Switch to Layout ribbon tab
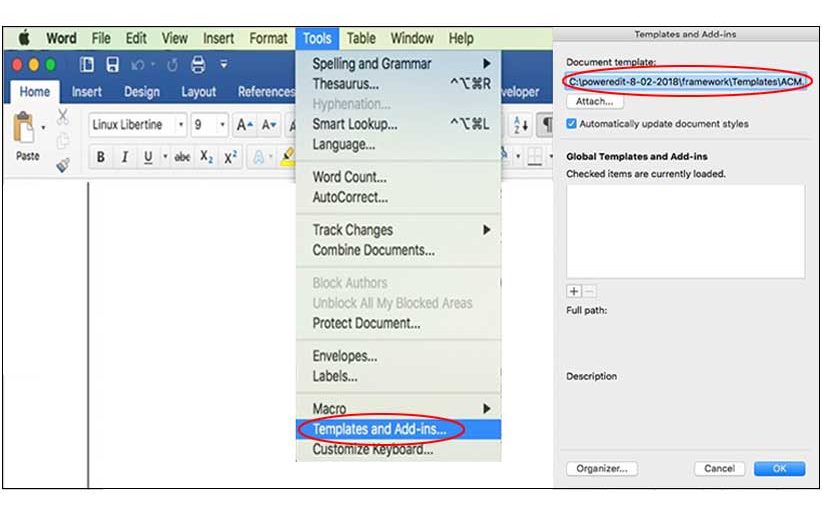 click(x=198, y=92)
